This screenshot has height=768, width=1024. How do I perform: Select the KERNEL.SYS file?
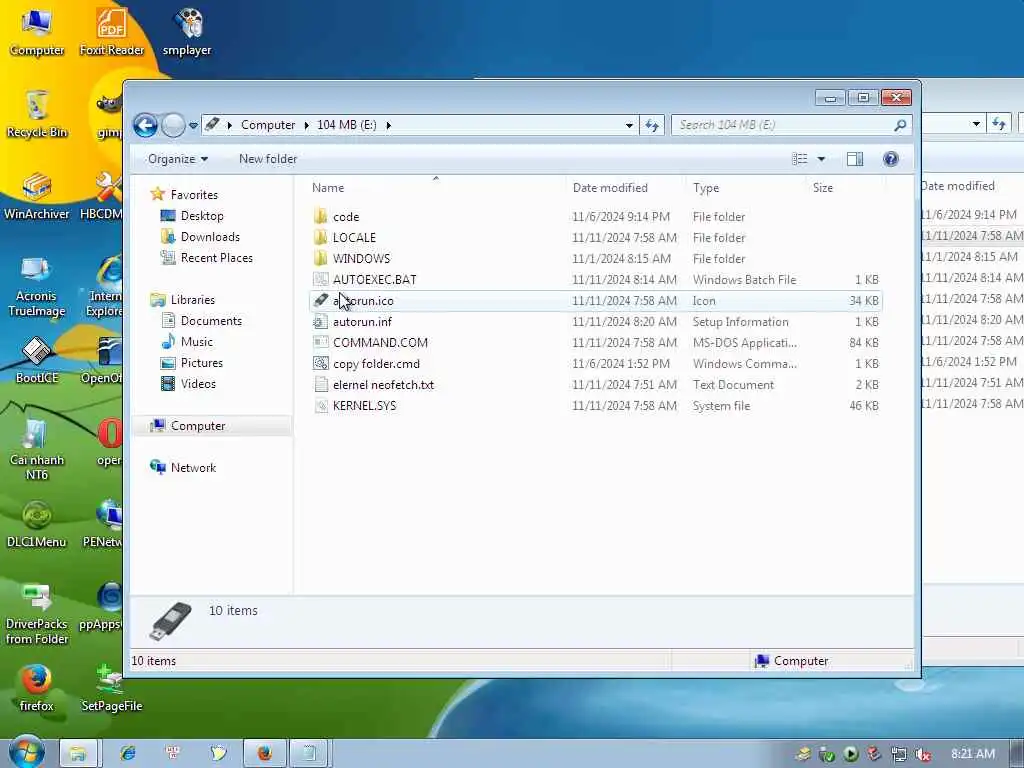pyautogui.click(x=364, y=406)
